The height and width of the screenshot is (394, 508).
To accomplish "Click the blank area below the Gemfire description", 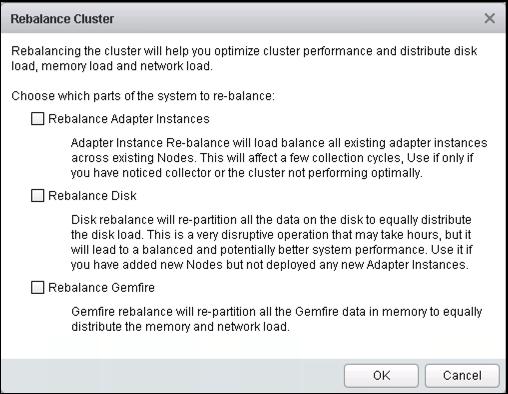I will pos(253,346).
